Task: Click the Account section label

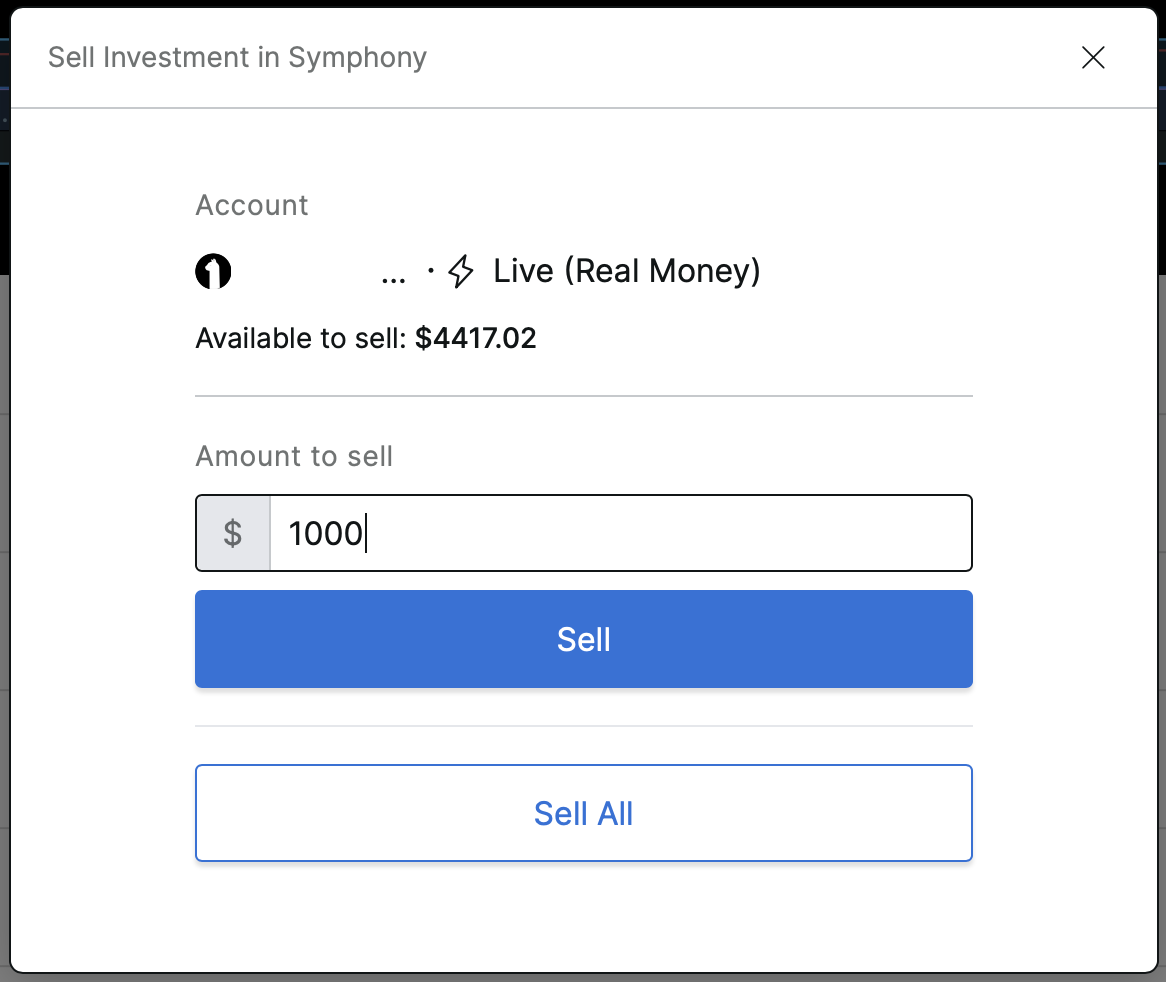Action: (x=252, y=205)
